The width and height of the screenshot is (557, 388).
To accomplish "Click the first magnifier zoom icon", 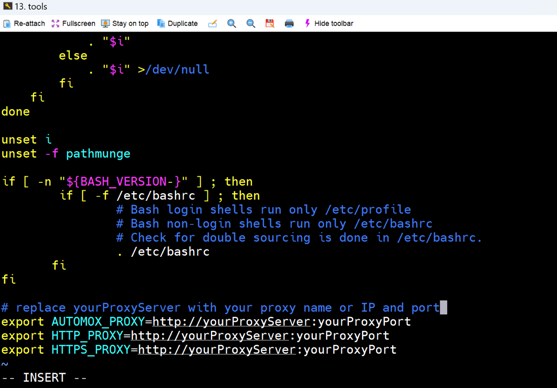I will click(x=232, y=23).
